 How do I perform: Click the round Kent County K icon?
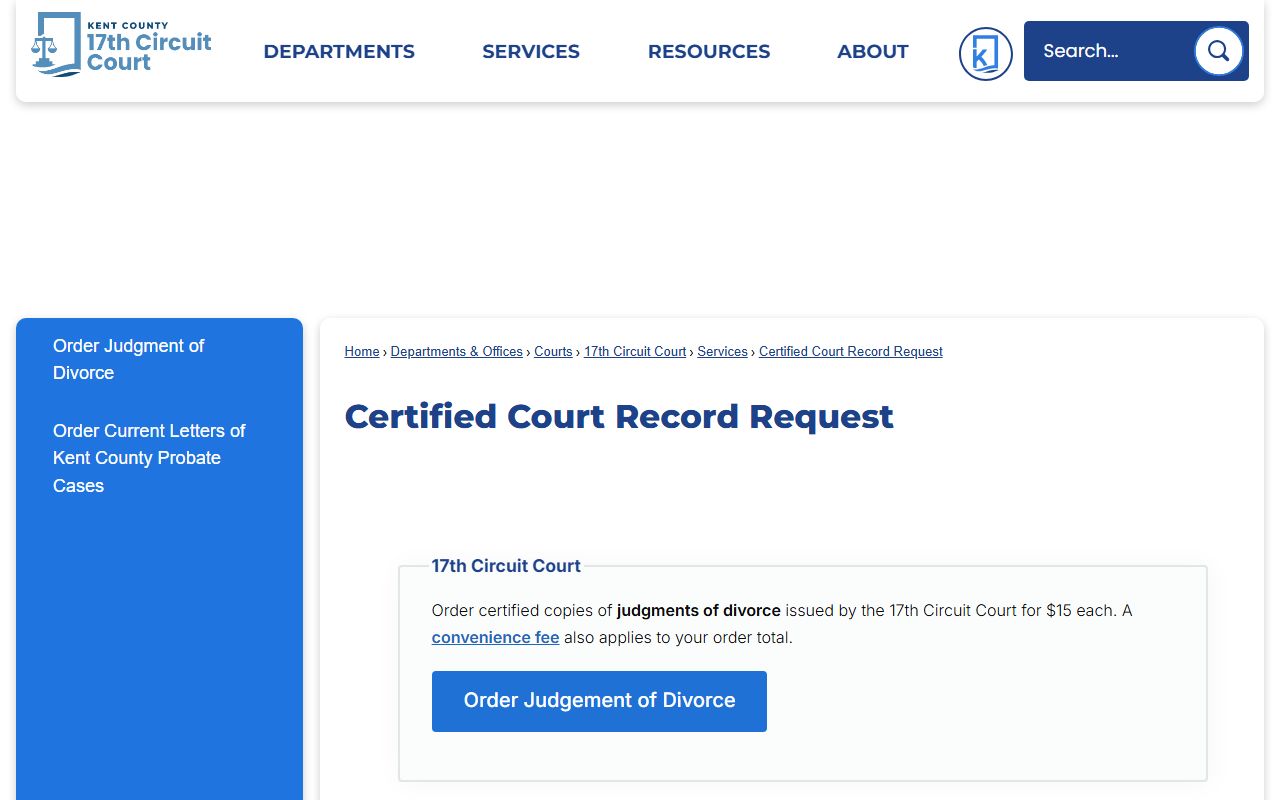pos(985,53)
